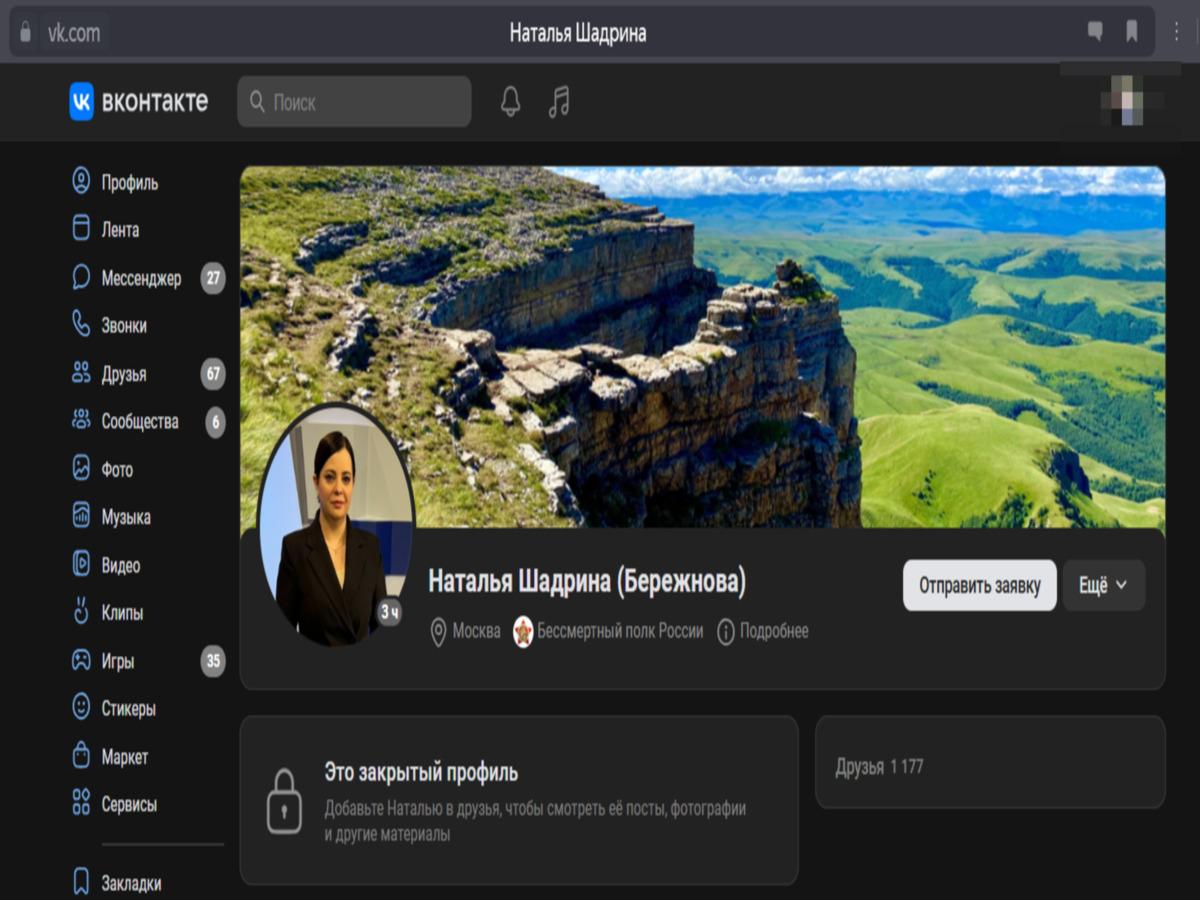Image resolution: width=1200 pixels, height=900 pixels.
Task: Click the name "Наталья Шадрина (Бережнова)"
Action: (x=587, y=583)
